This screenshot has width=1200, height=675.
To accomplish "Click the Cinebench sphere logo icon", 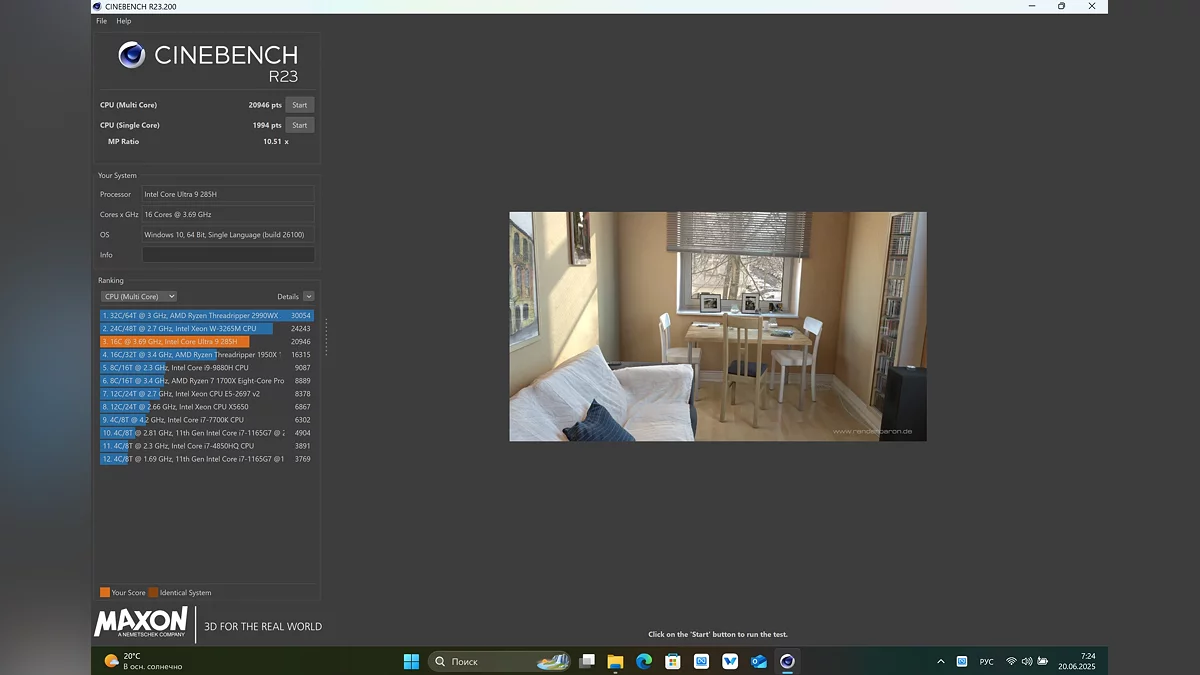I will click(131, 55).
